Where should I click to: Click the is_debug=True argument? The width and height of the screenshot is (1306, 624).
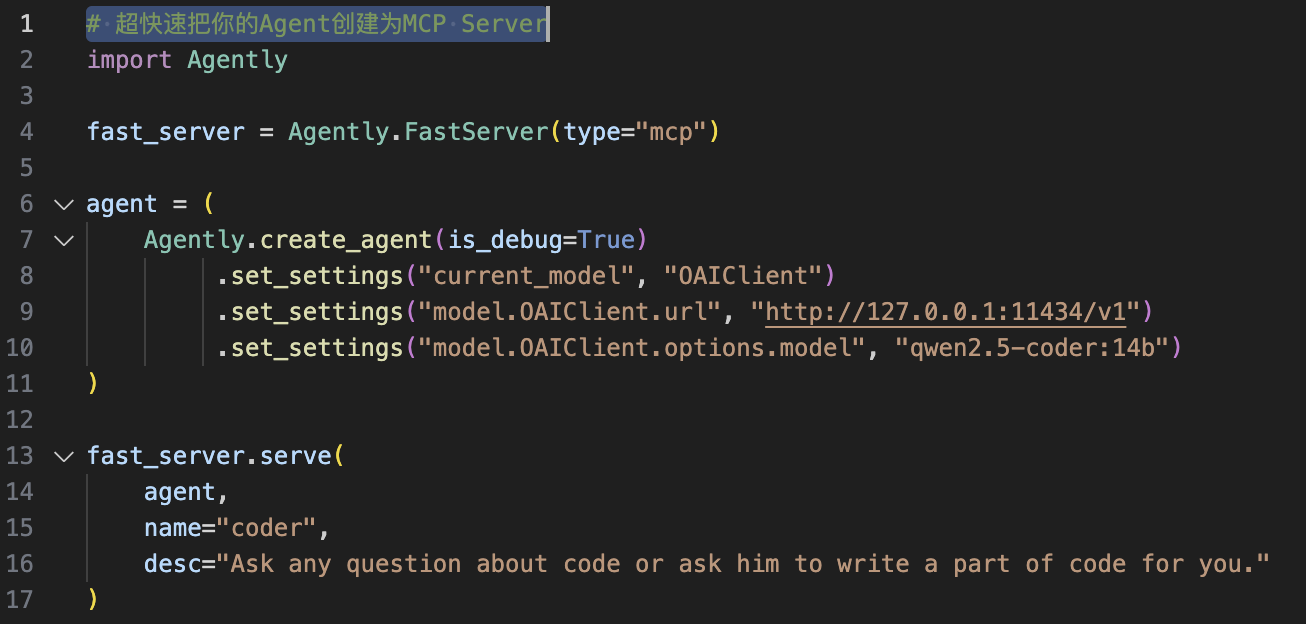(x=541, y=240)
